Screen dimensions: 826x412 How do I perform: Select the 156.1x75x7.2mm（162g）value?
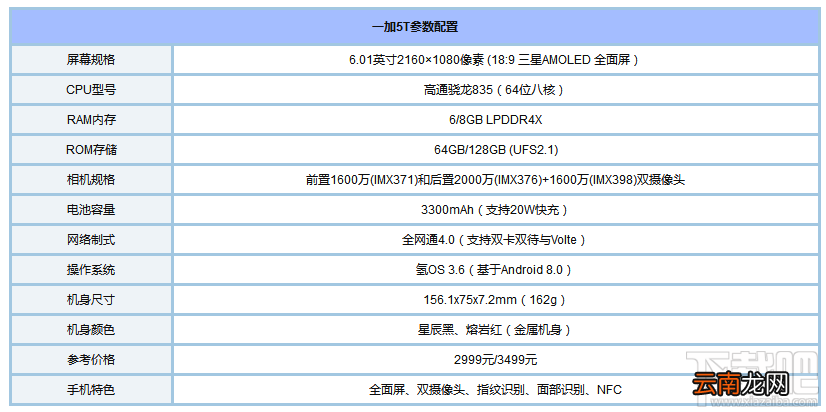(x=494, y=300)
